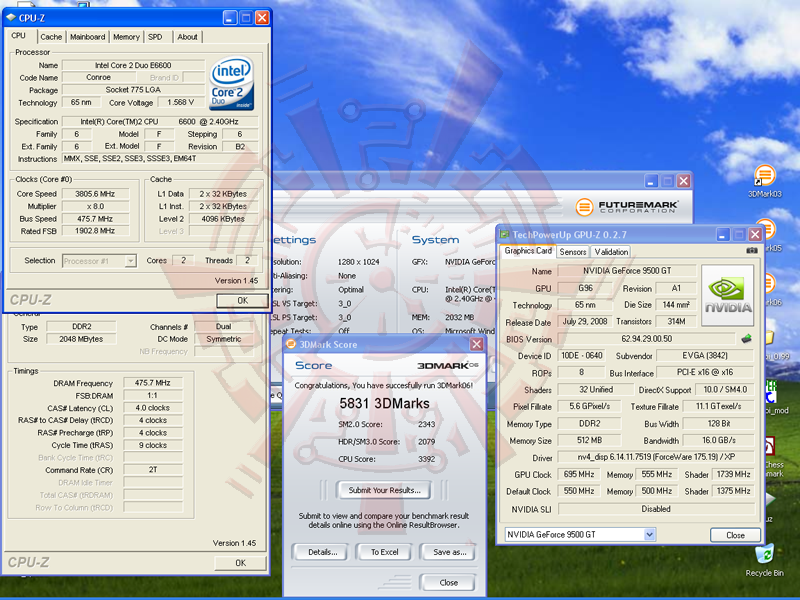Click the GPU-Z BIOS Version 62.94.29.00.50 field
Screen dimensions: 800x600
pos(646,339)
